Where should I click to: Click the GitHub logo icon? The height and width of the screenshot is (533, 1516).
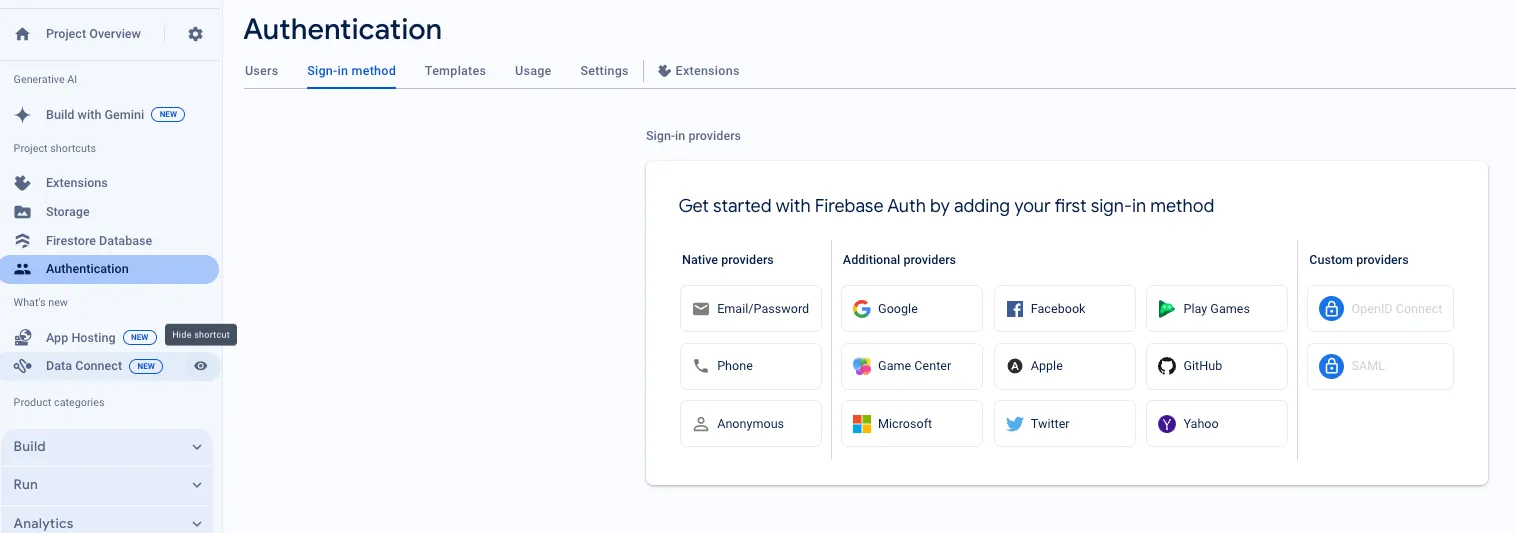pyautogui.click(x=1167, y=366)
